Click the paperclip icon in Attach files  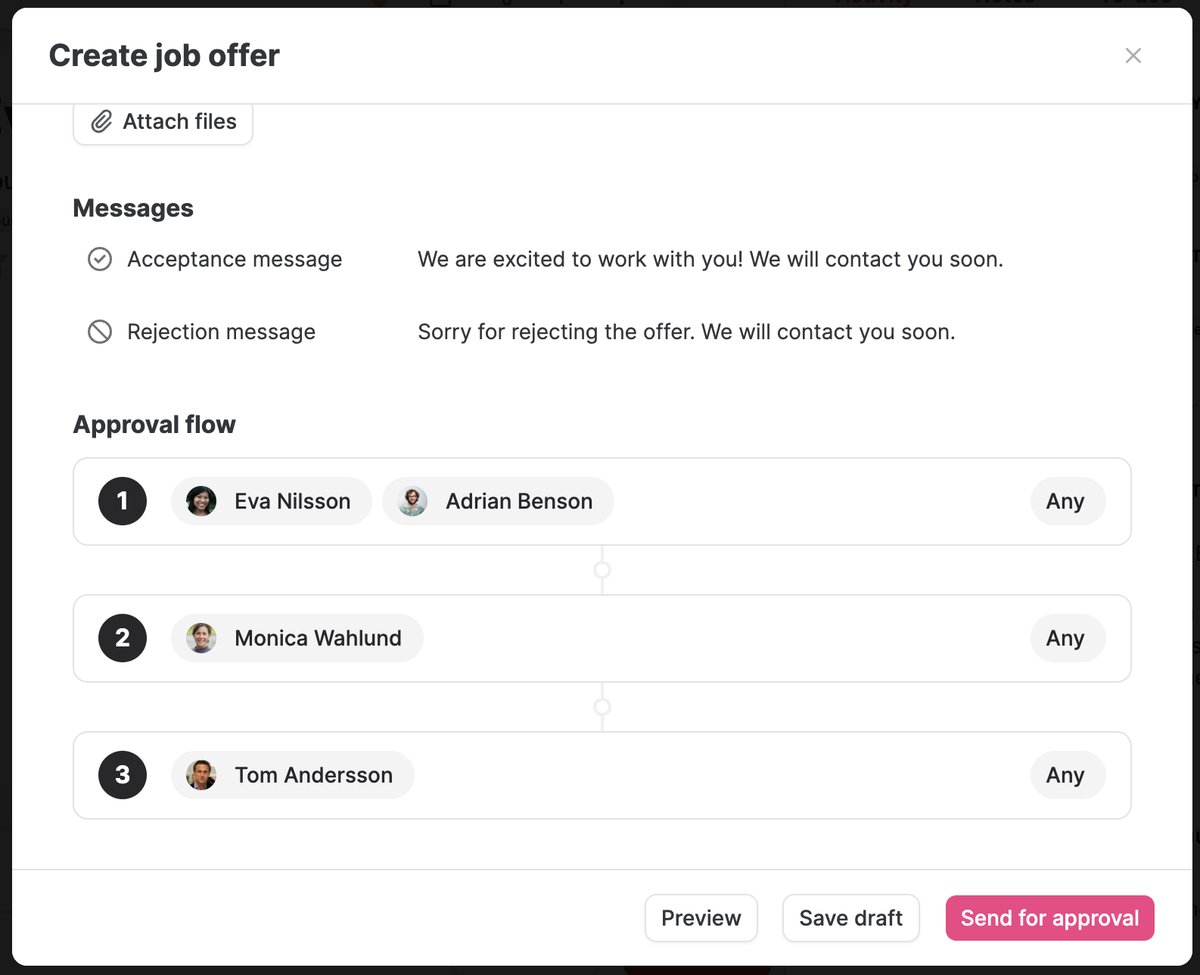tap(101, 122)
